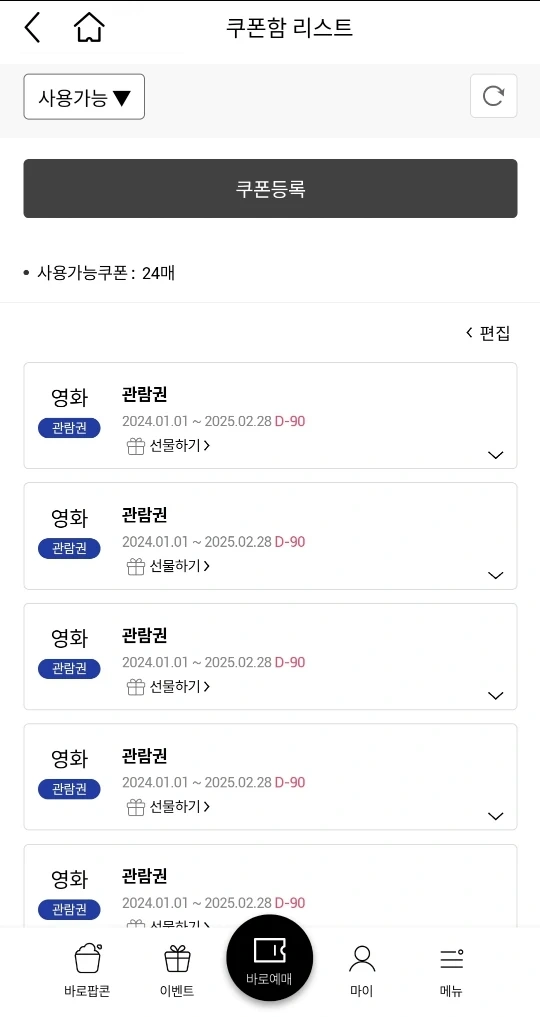This screenshot has height=1017, width=540.
Task: Select the first 영화 관람권 badge
Action: point(69,428)
